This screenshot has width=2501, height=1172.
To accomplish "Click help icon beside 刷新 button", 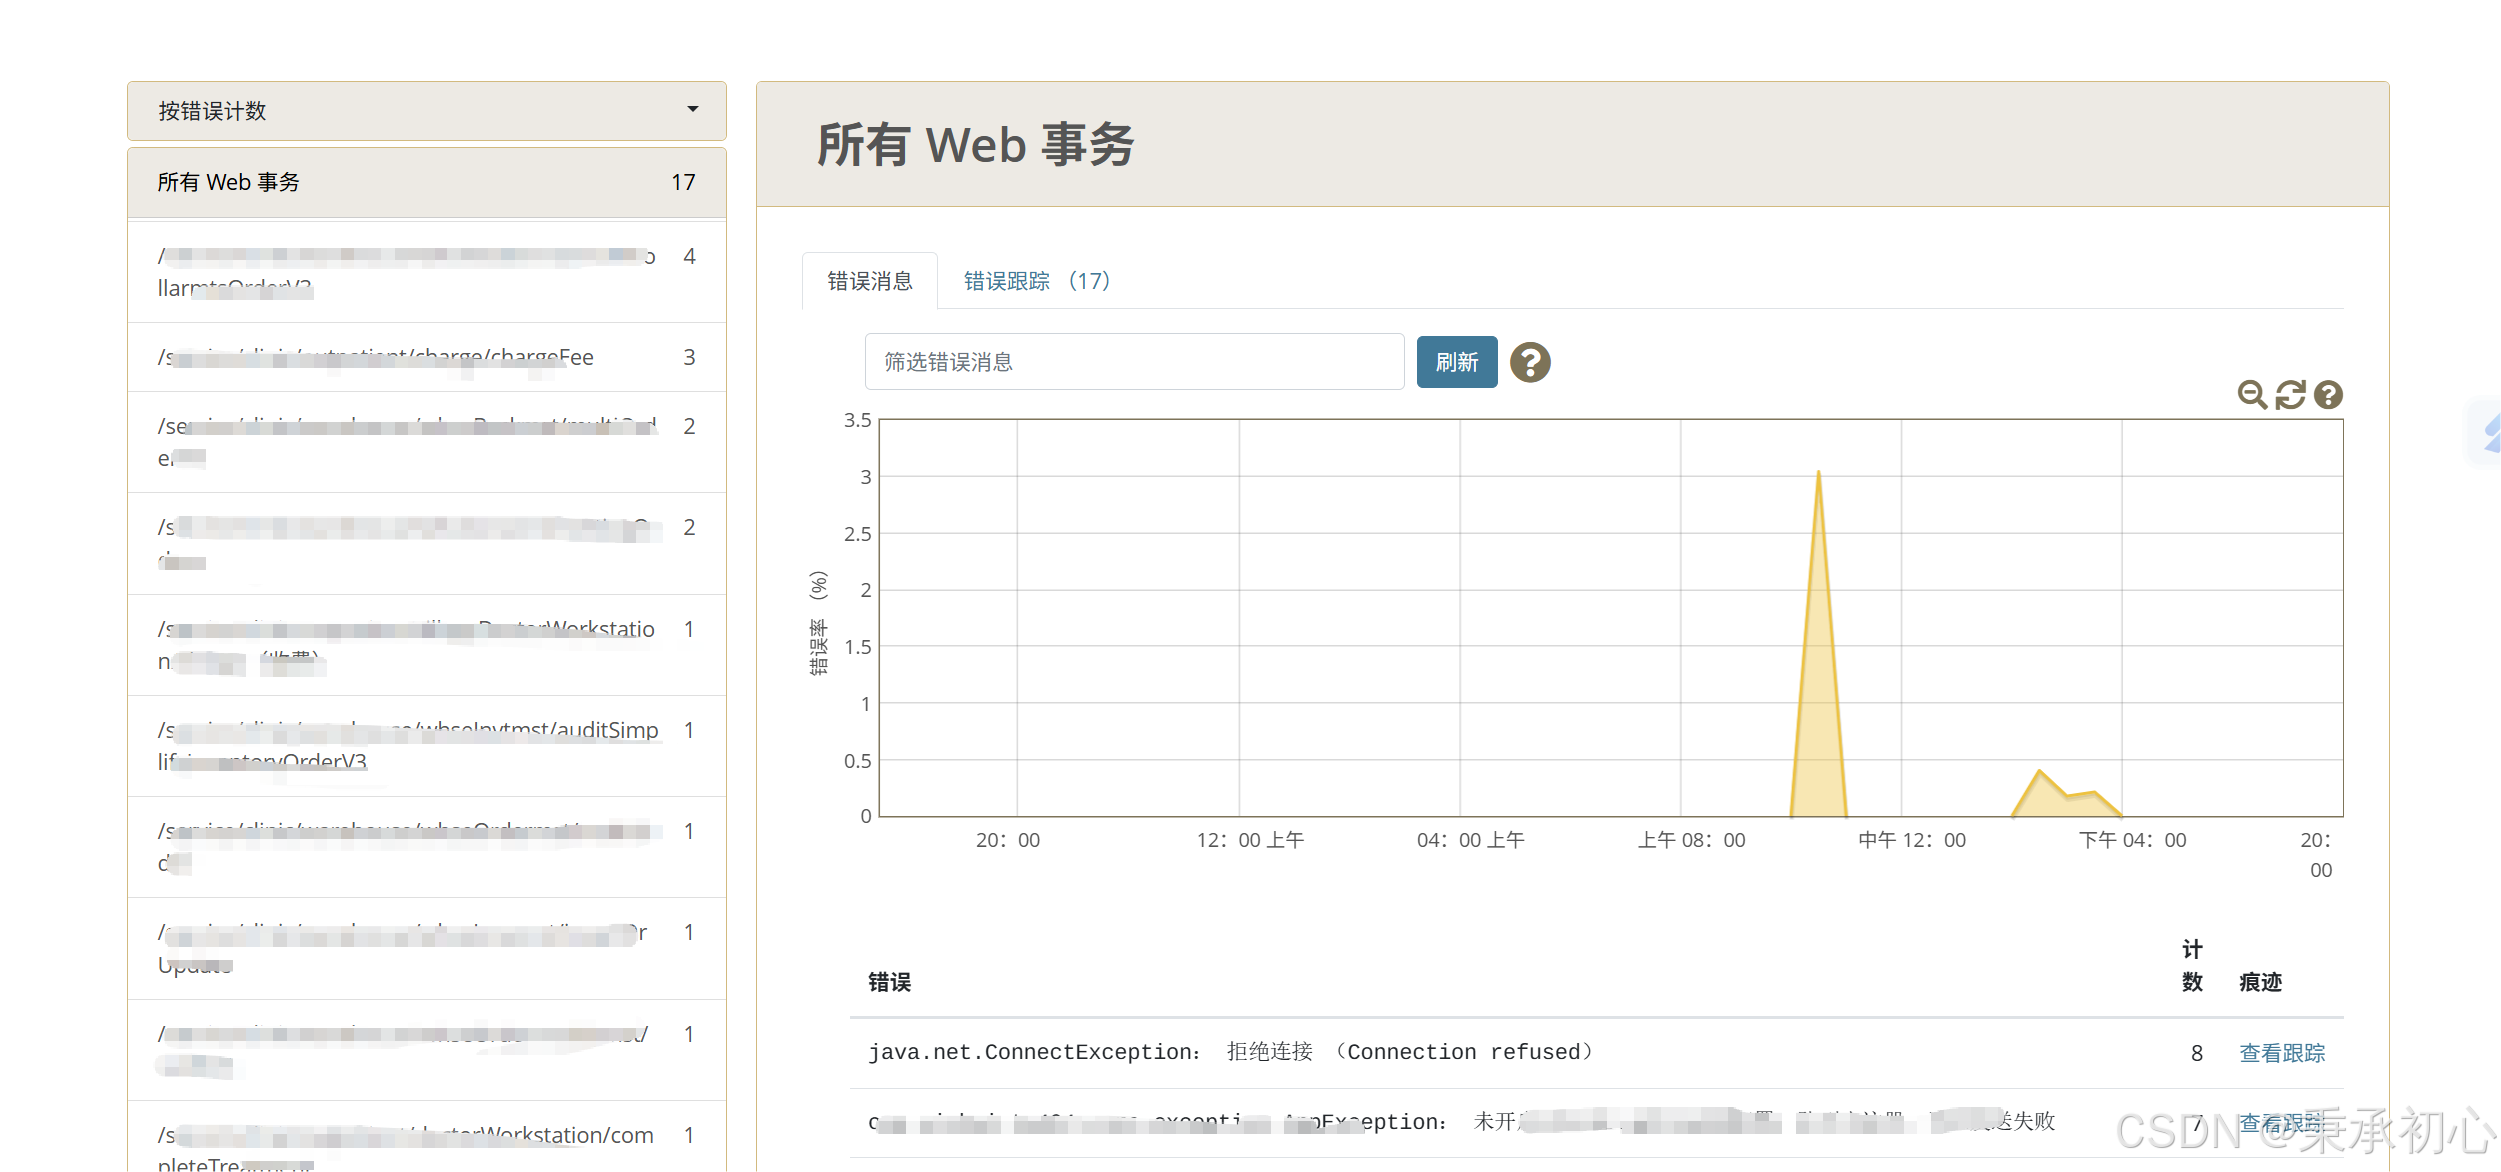I will (1529, 362).
